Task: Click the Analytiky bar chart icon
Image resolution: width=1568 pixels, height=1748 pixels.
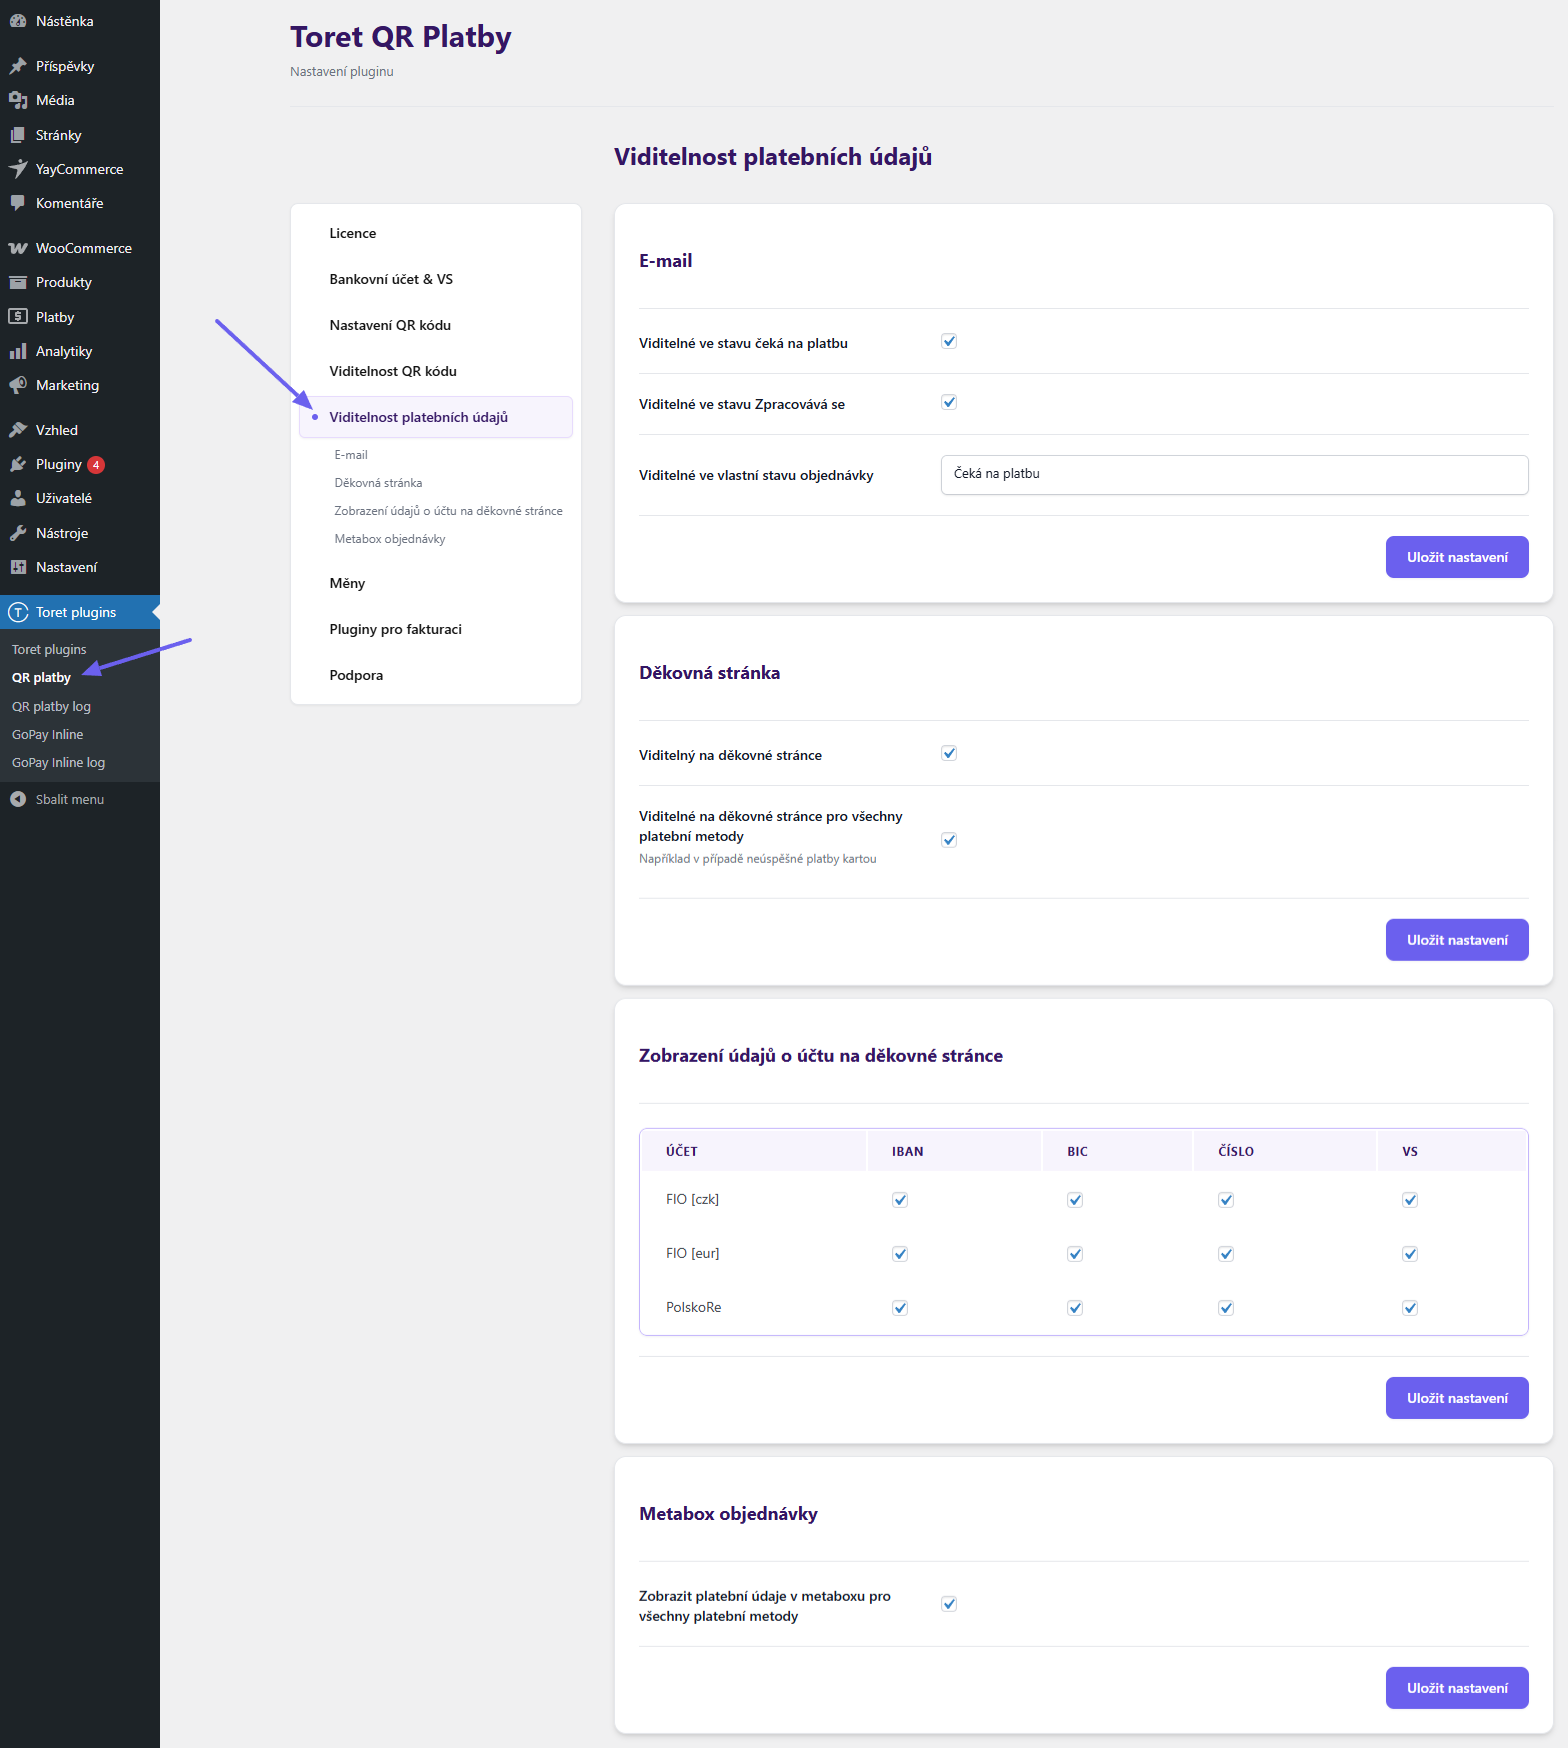Action: tap(18, 351)
